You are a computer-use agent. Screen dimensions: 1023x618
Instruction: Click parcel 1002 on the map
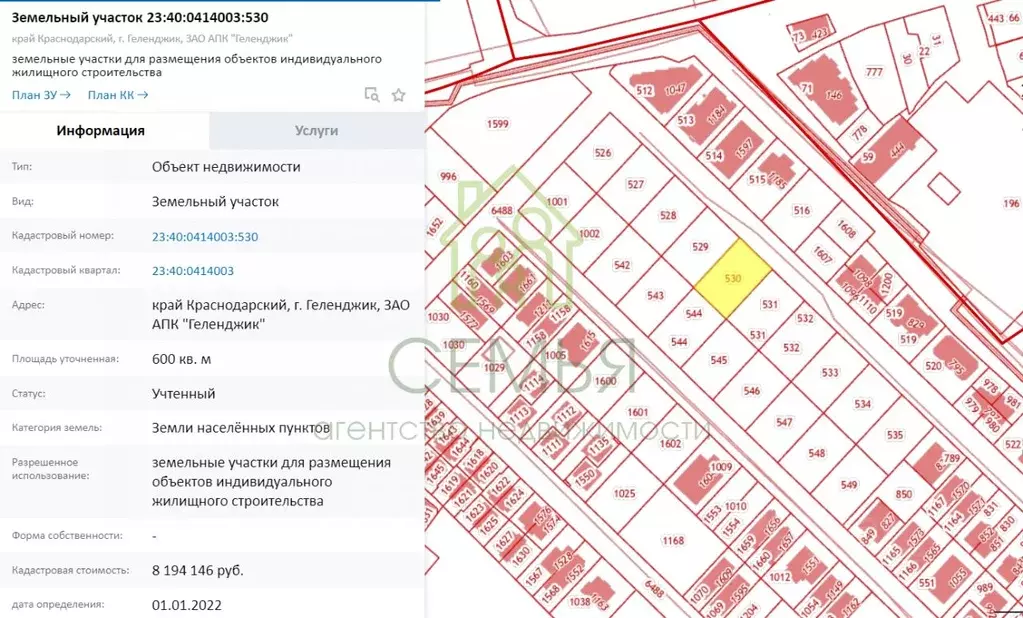(588, 234)
